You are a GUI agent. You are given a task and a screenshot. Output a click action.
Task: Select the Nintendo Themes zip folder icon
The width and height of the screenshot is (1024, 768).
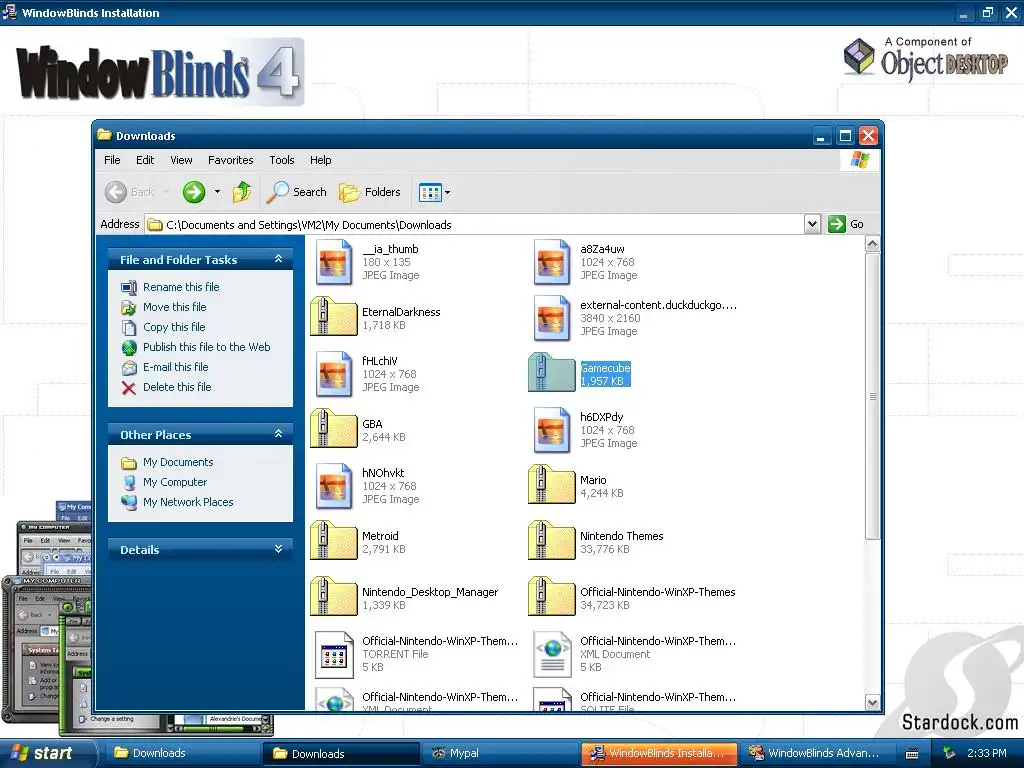click(552, 541)
